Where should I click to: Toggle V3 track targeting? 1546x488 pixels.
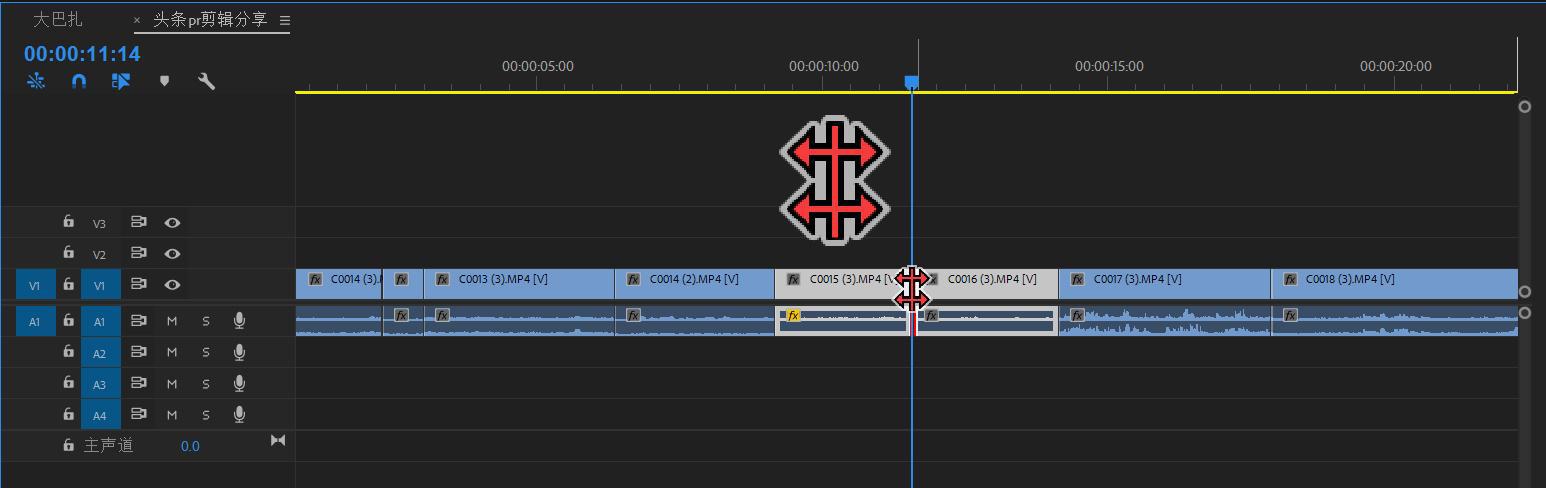[x=100, y=223]
